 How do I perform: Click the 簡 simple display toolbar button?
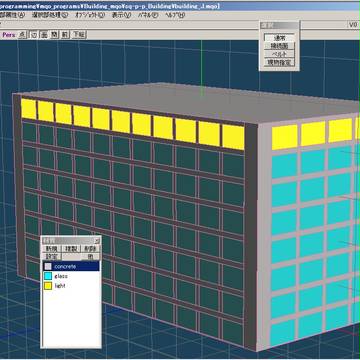(54, 35)
